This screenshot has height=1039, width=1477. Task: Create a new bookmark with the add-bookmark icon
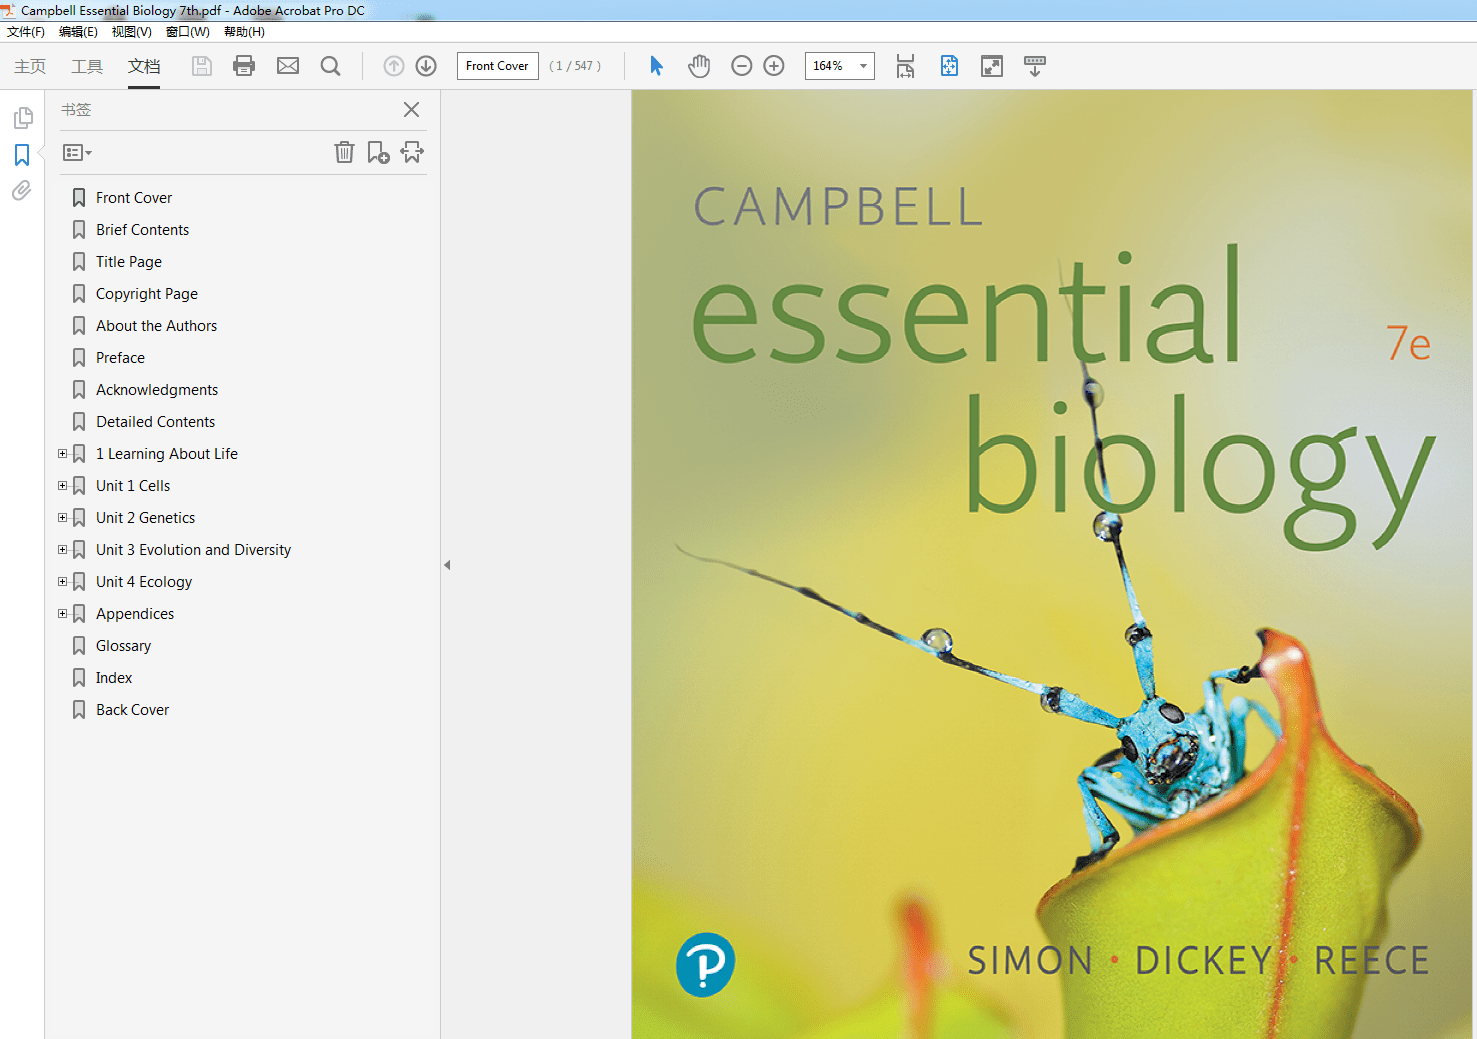378,152
